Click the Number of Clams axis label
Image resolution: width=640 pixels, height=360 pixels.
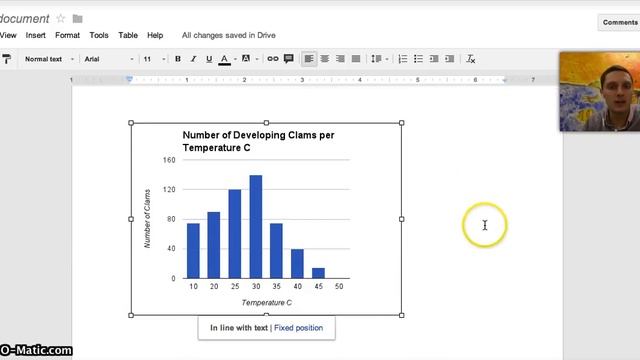click(x=147, y=218)
